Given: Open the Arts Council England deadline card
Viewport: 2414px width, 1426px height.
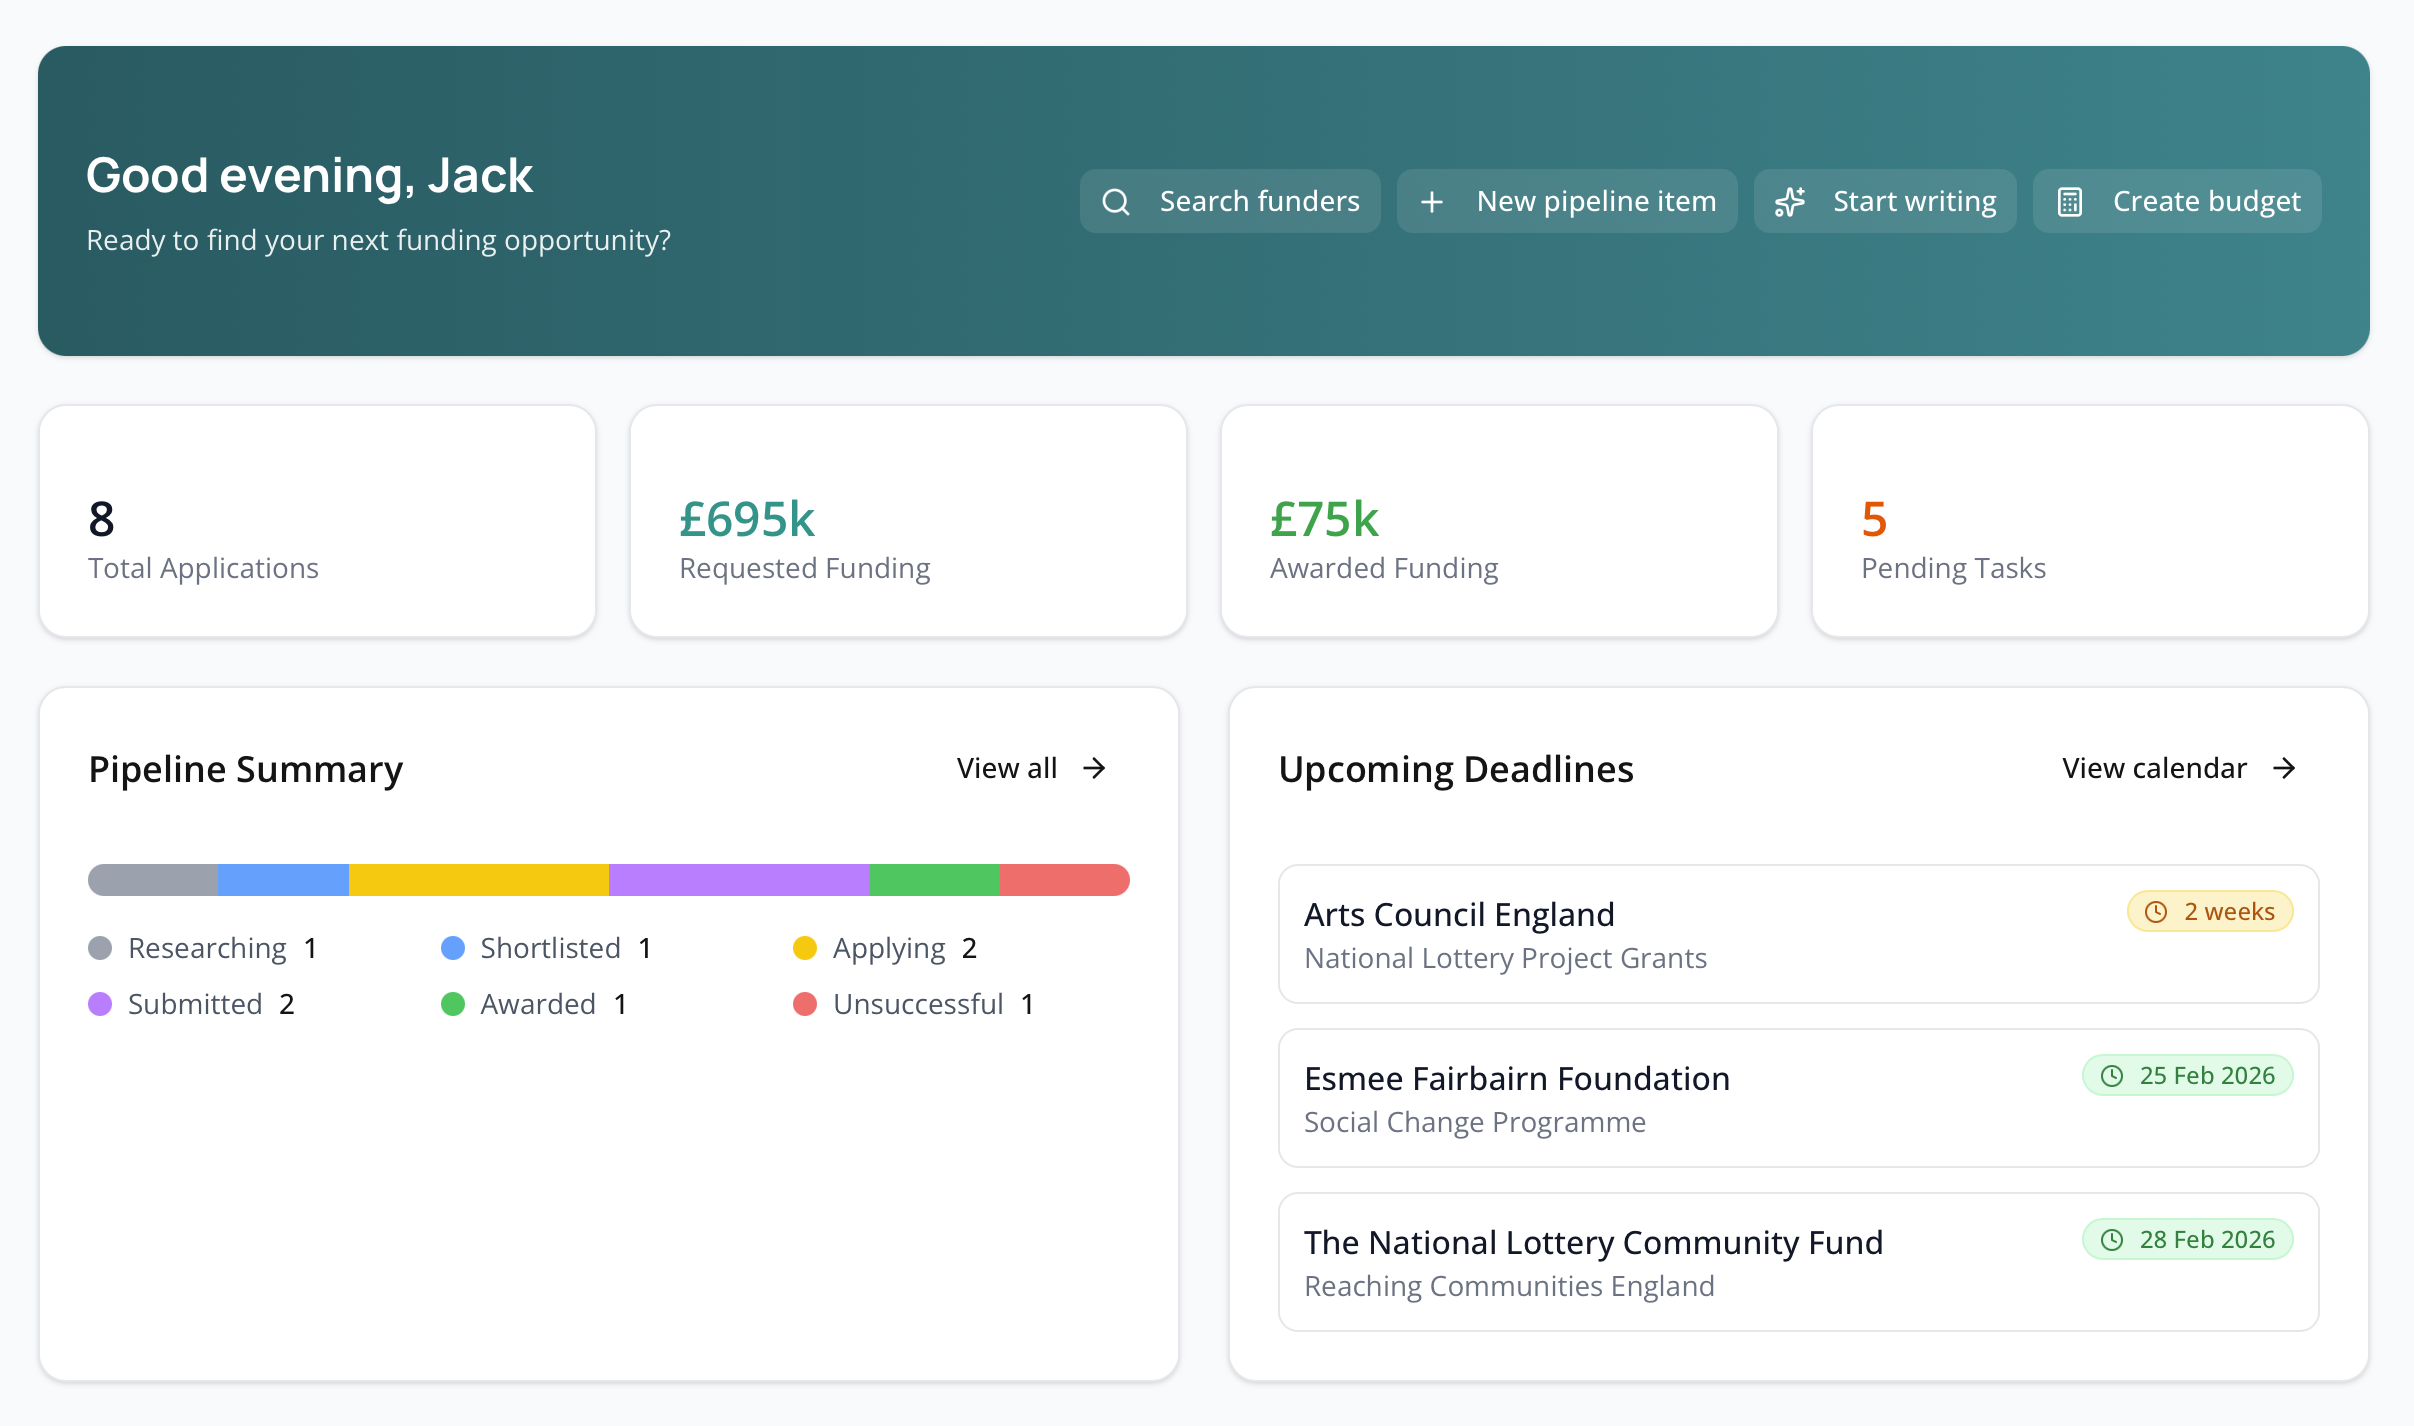Looking at the screenshot, I should (1797, 934).
